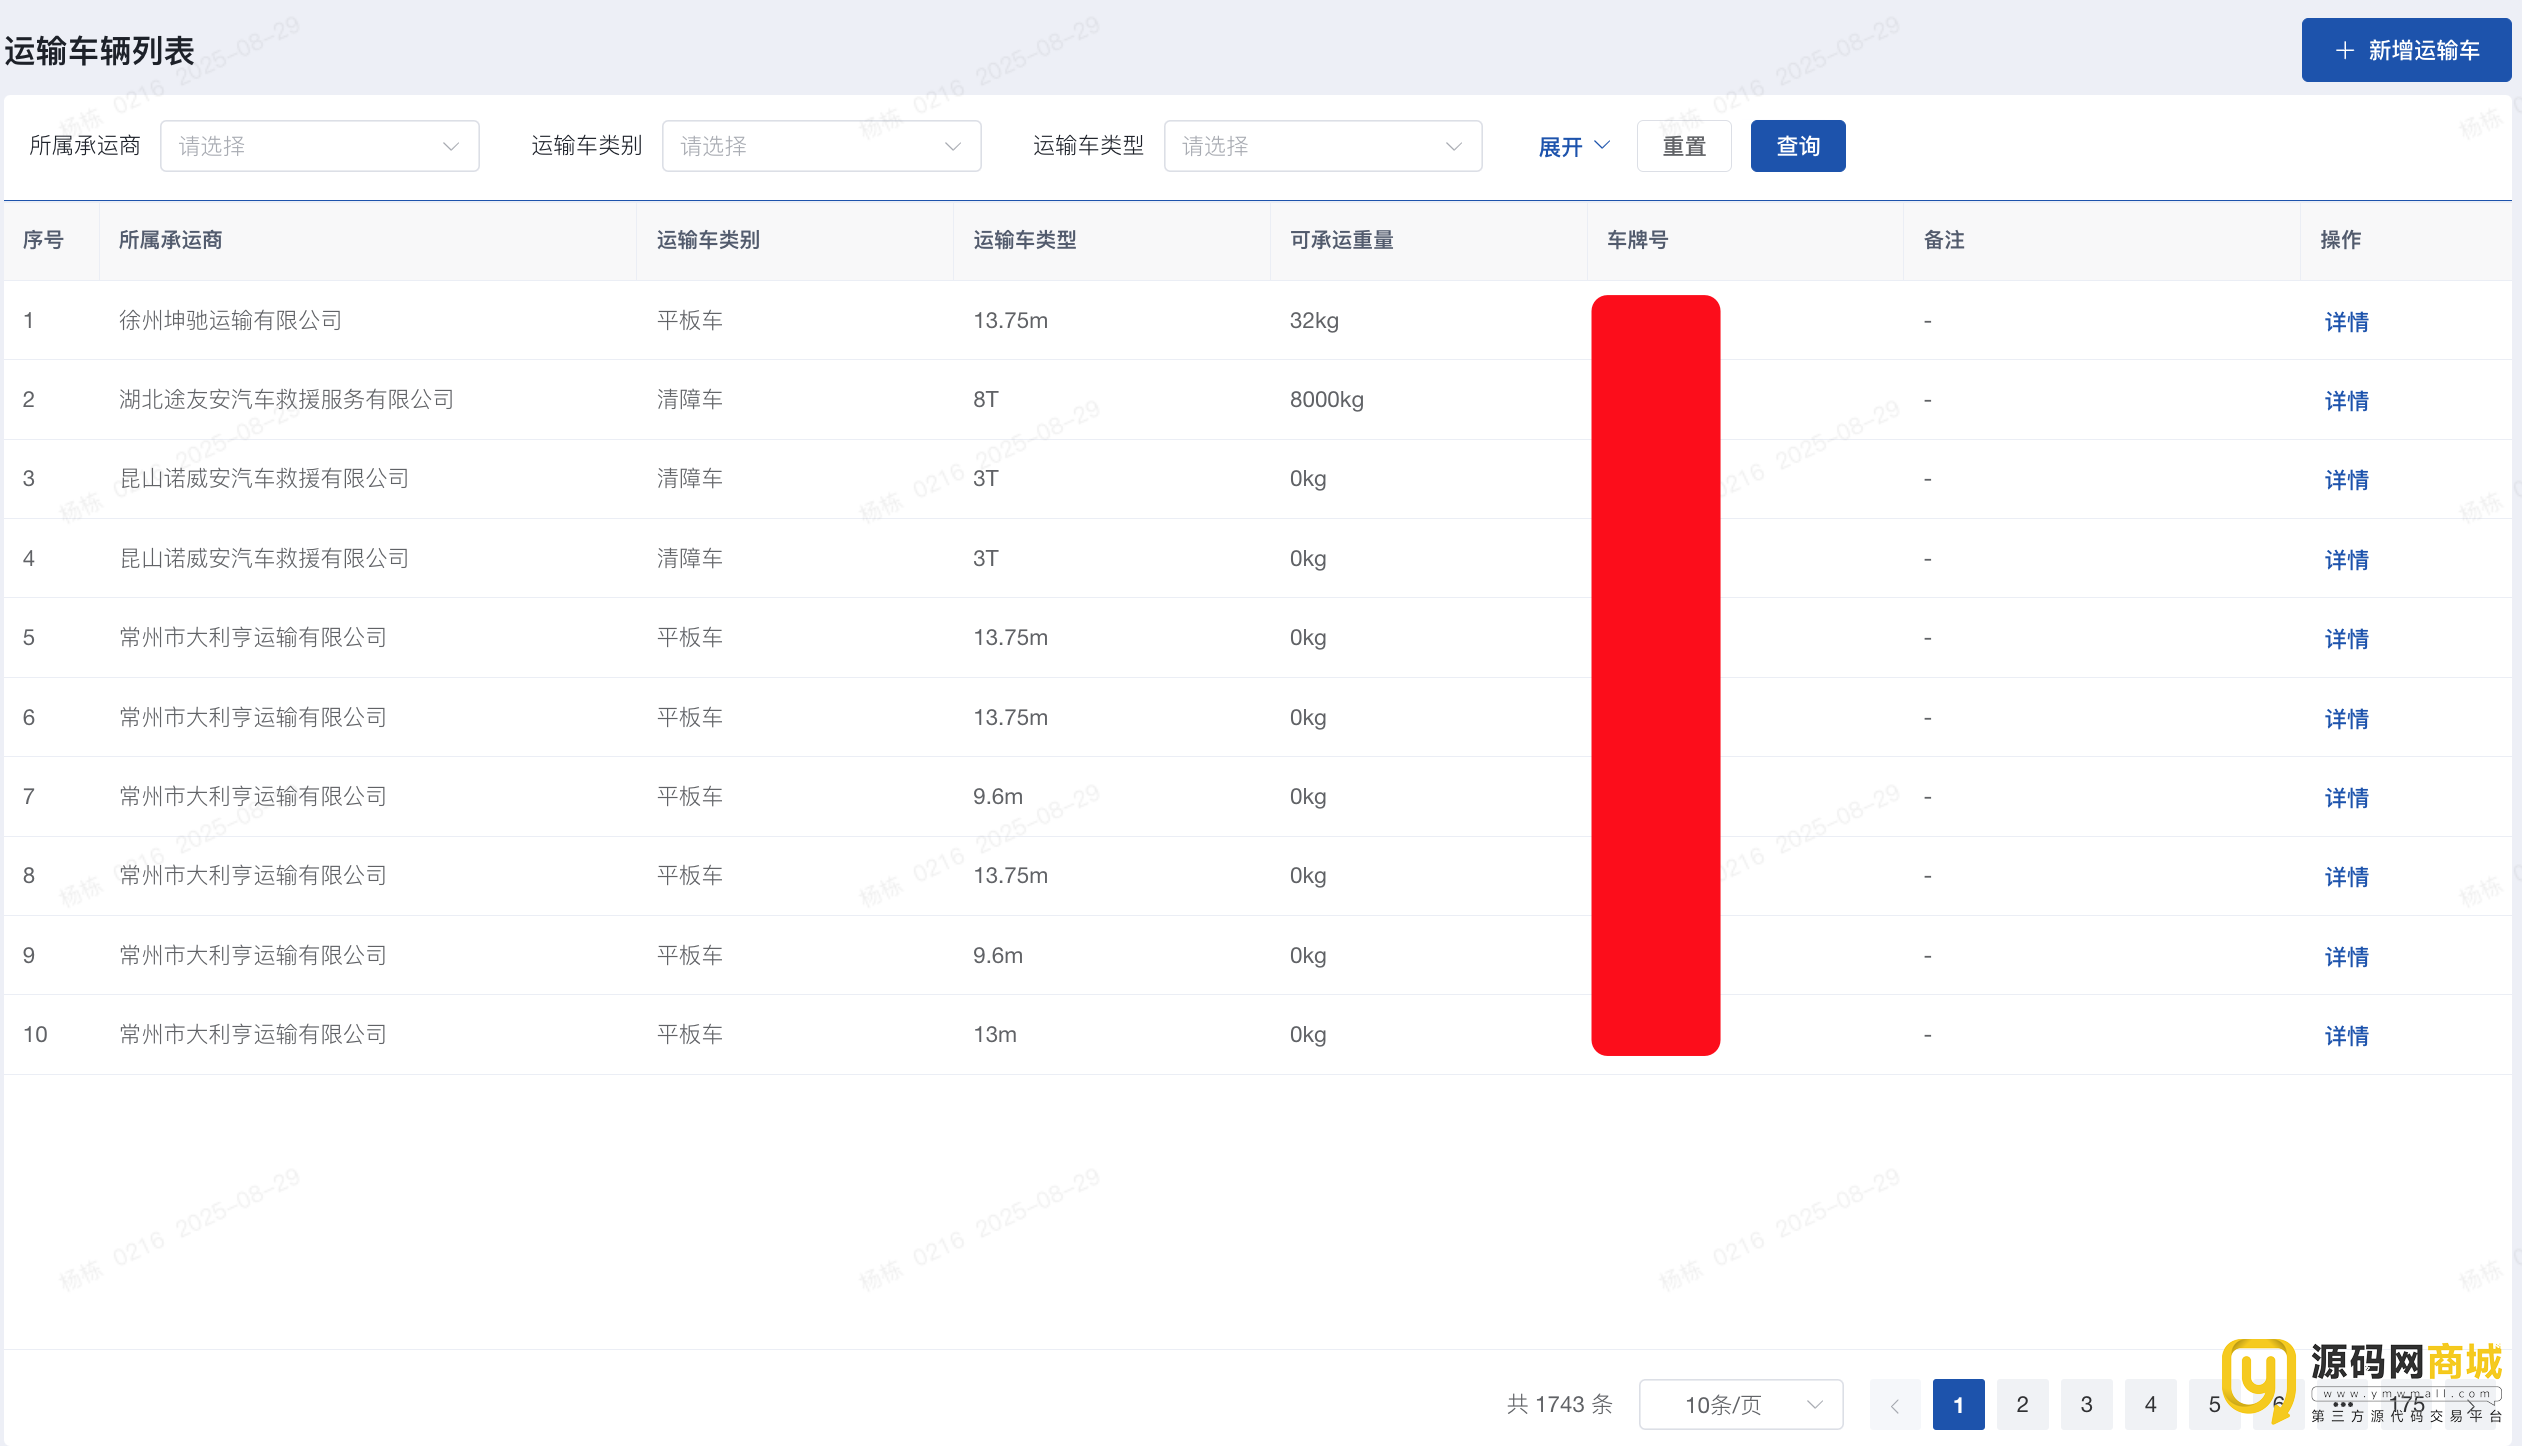
Task: Click the previous page arrow
Action: point(1894,1404)
